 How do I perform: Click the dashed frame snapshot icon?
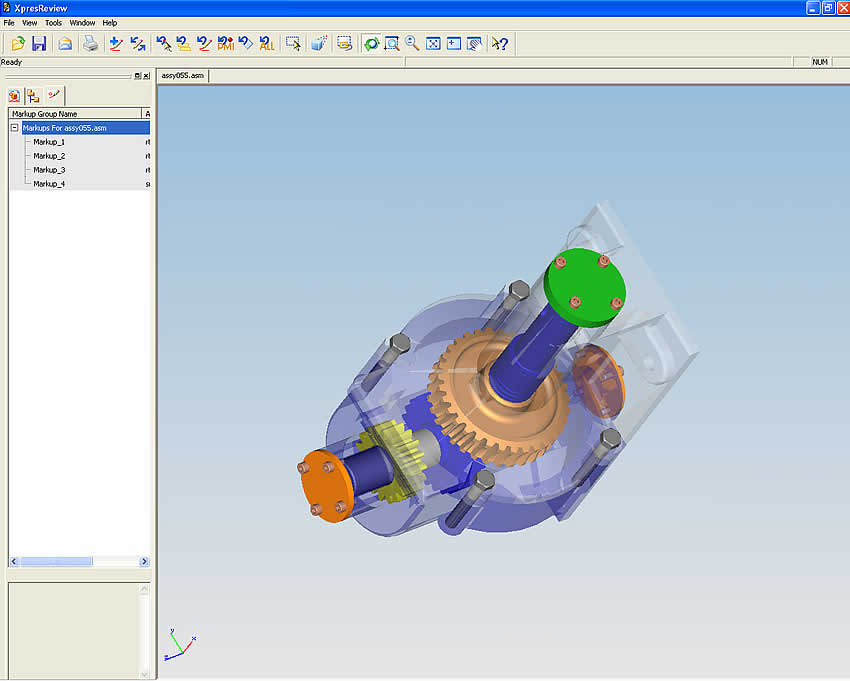[x=345, y=43]
